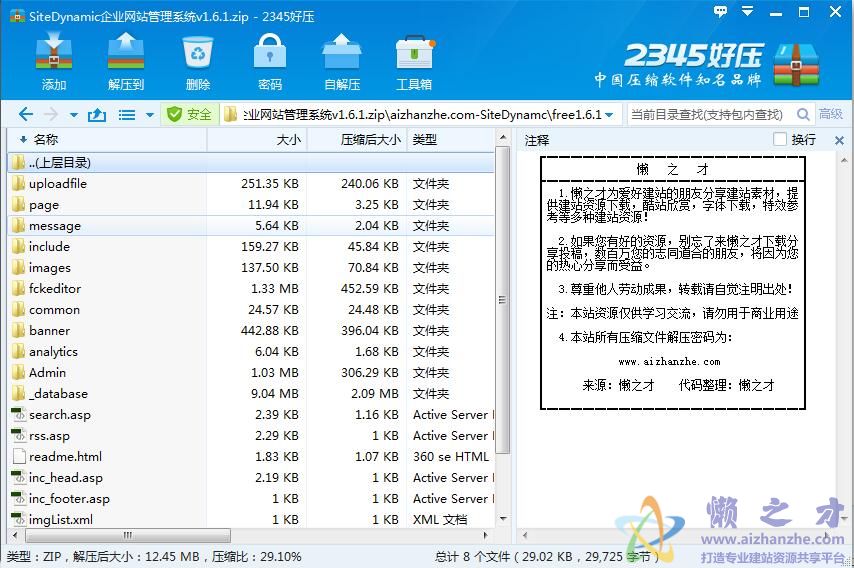Click the search magnifier icon
Image resolution: width=854 pixels, height=568 pixels.
point(803,114)
